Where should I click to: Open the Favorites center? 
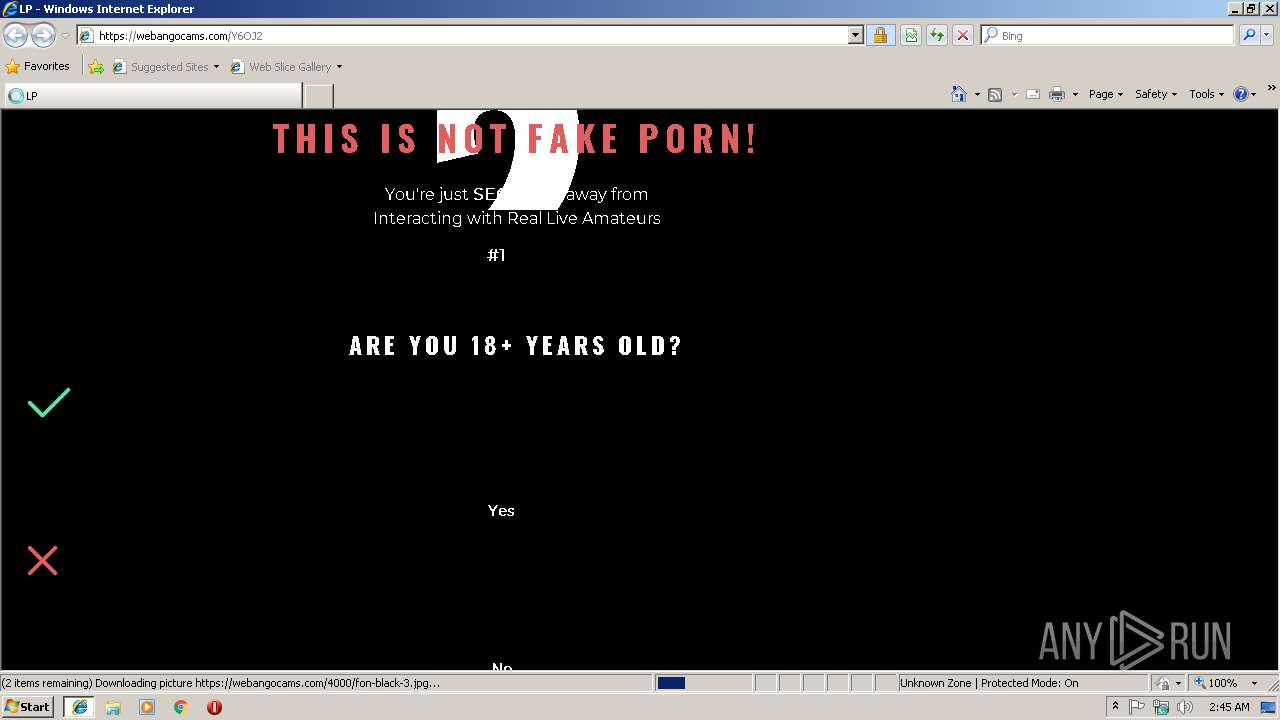38,67
